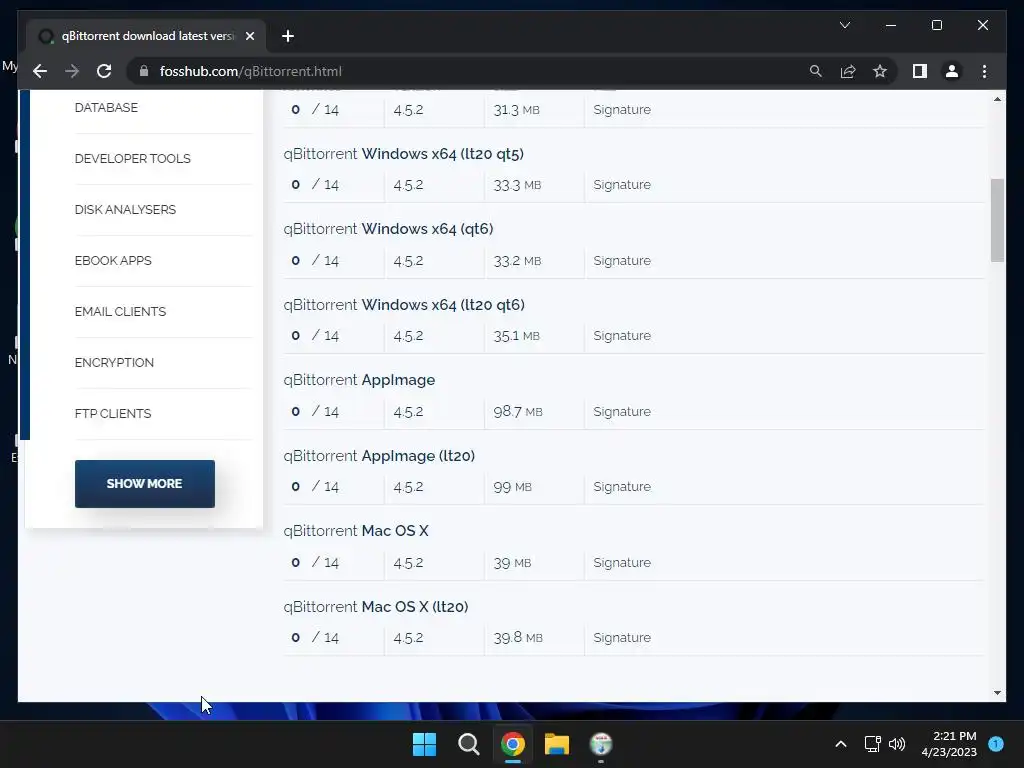Open Signature in the 31.3 MB row
The width and height of the screenshot is (1024, 768).
click(622, 110)
